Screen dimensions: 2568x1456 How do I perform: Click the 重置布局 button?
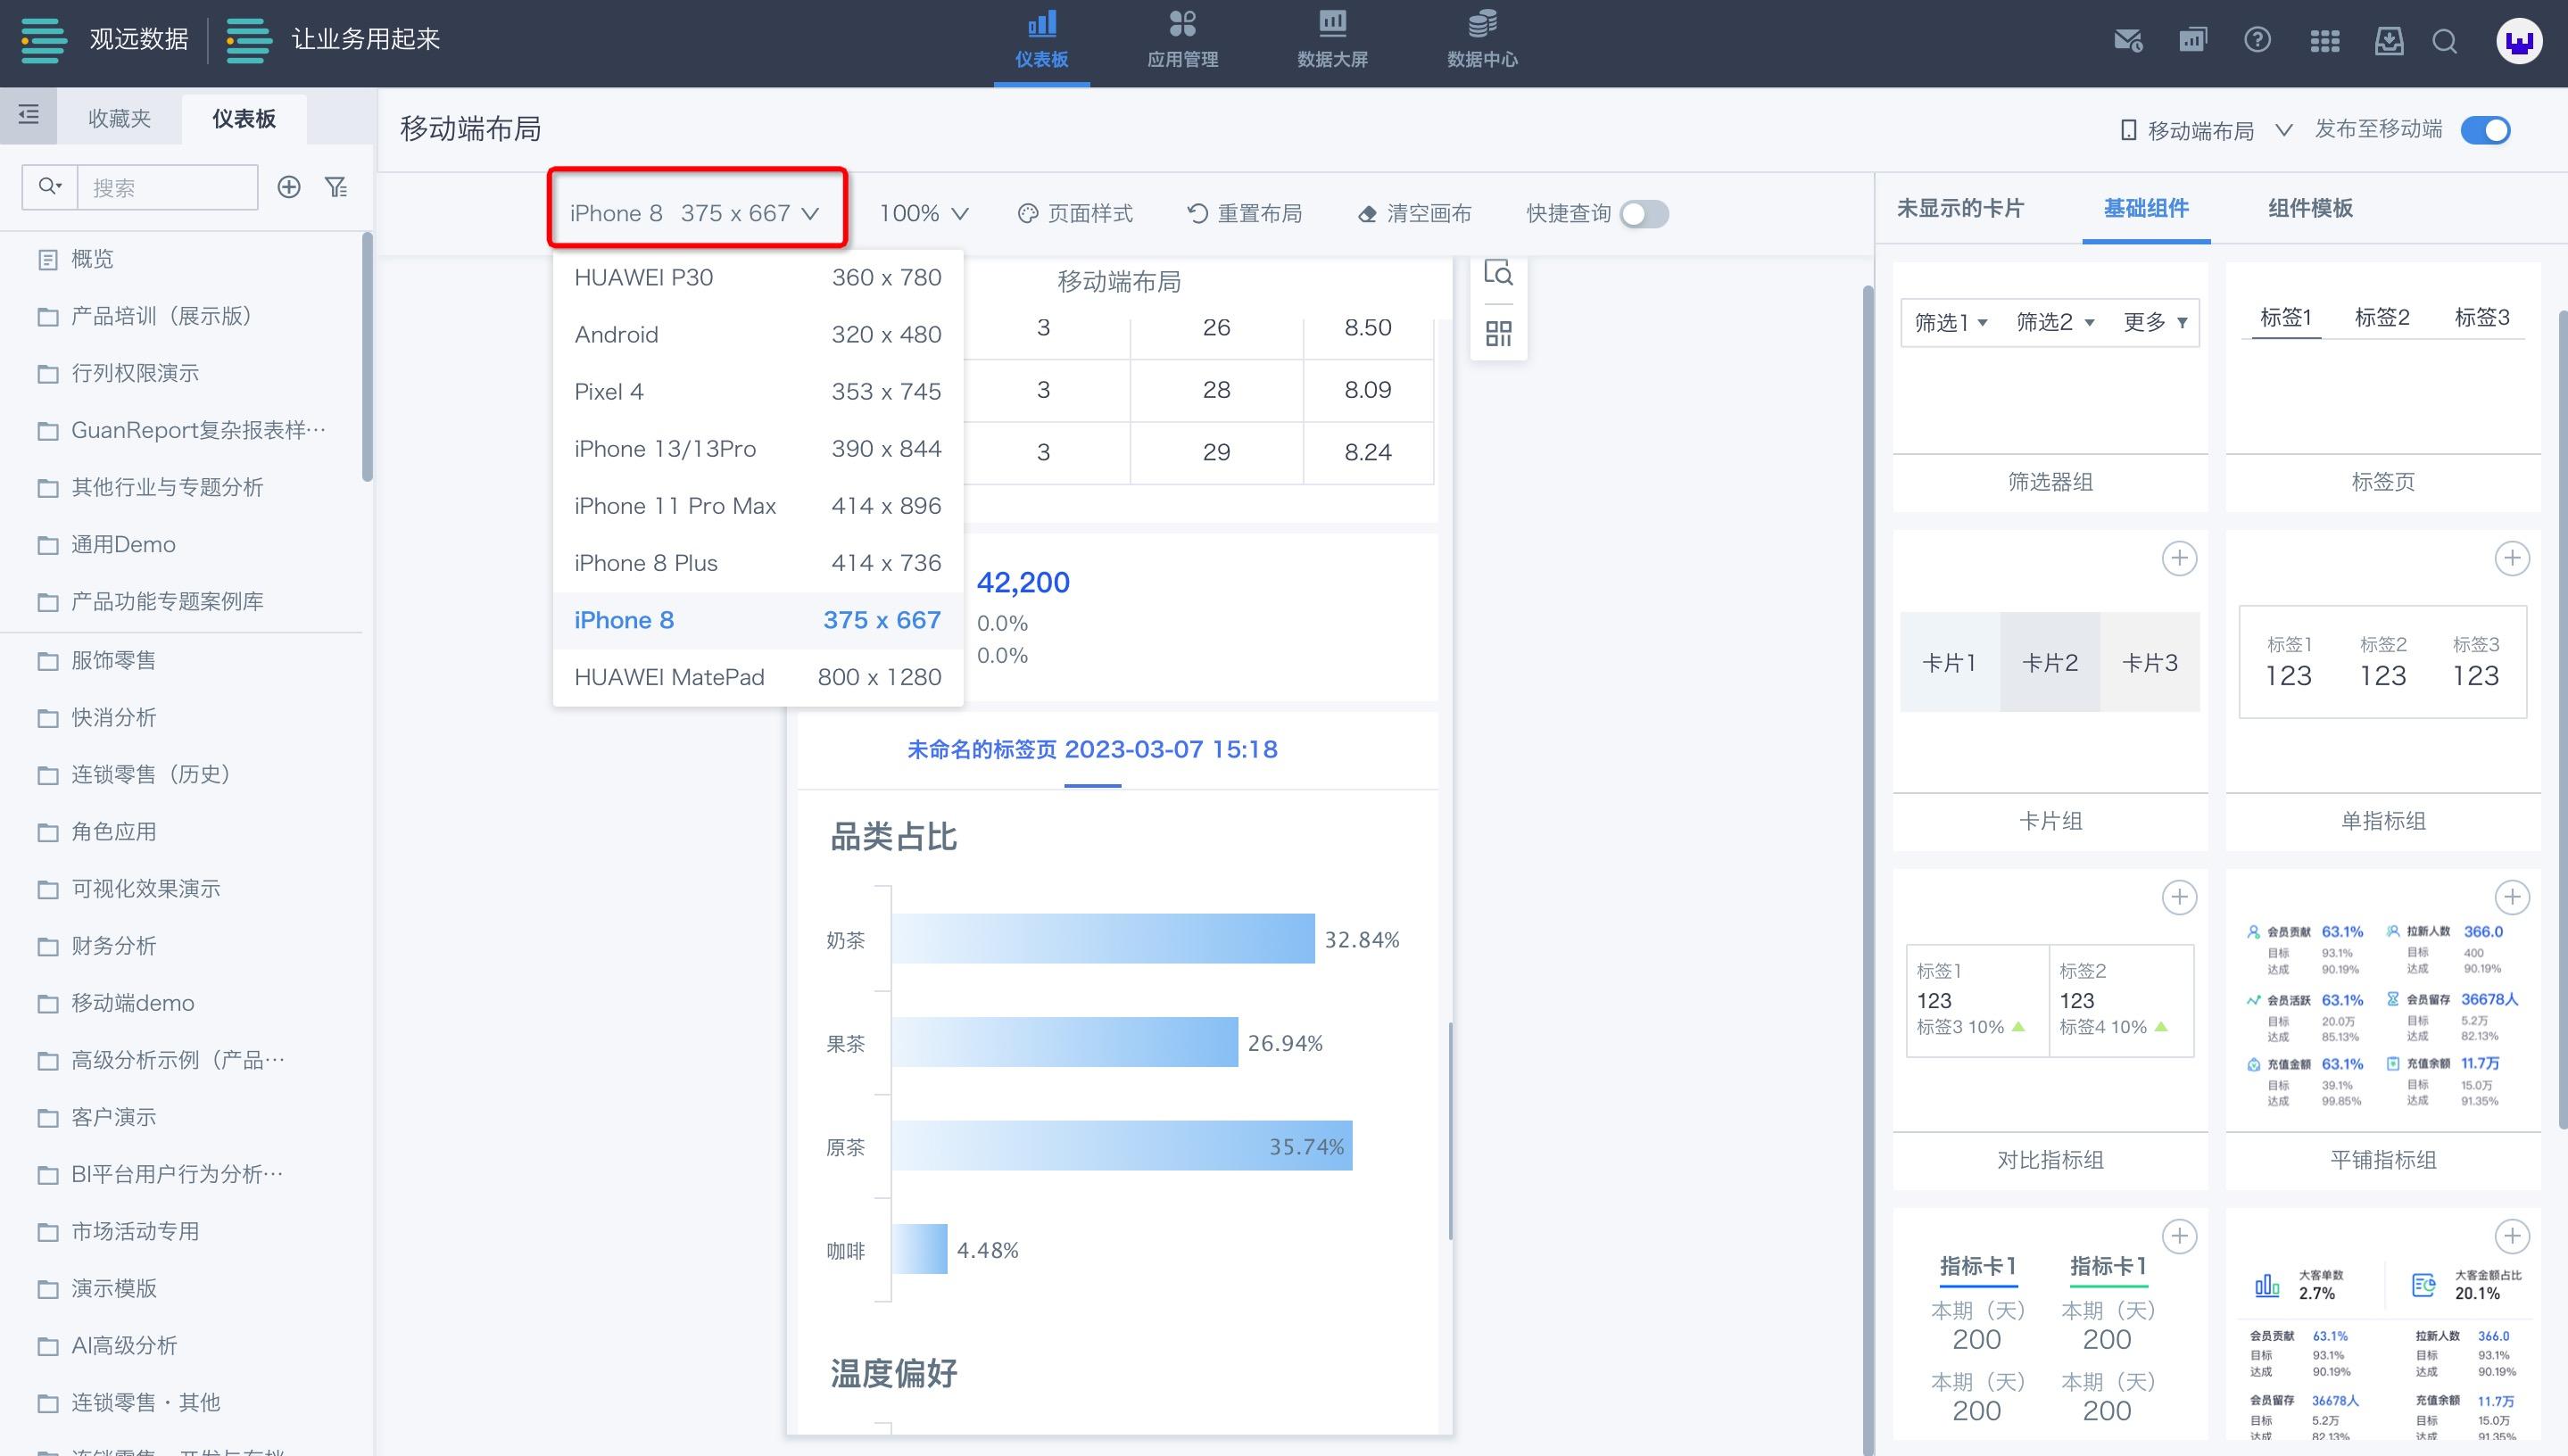(x=1244, y=213)
